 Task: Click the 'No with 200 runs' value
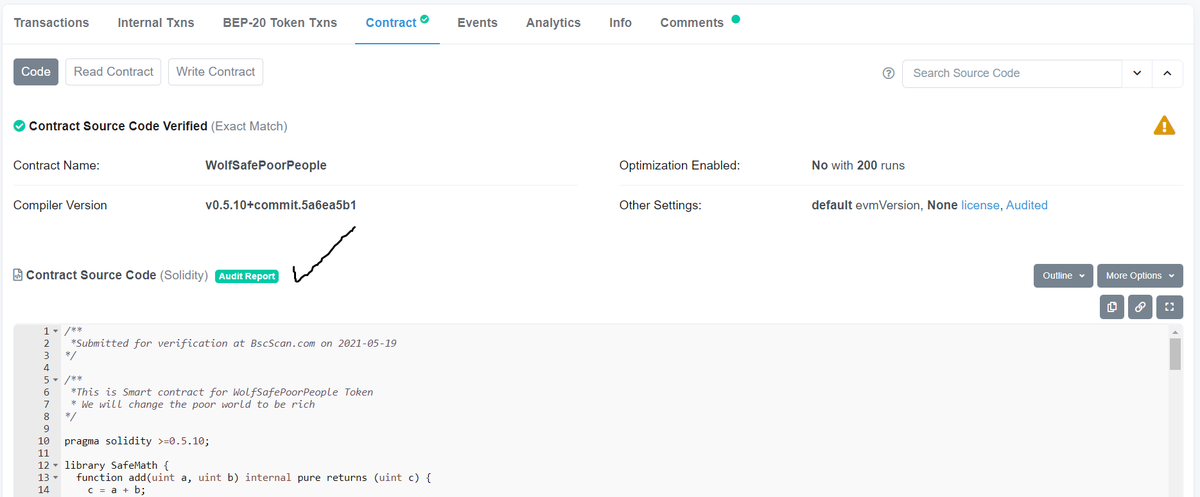858,165
